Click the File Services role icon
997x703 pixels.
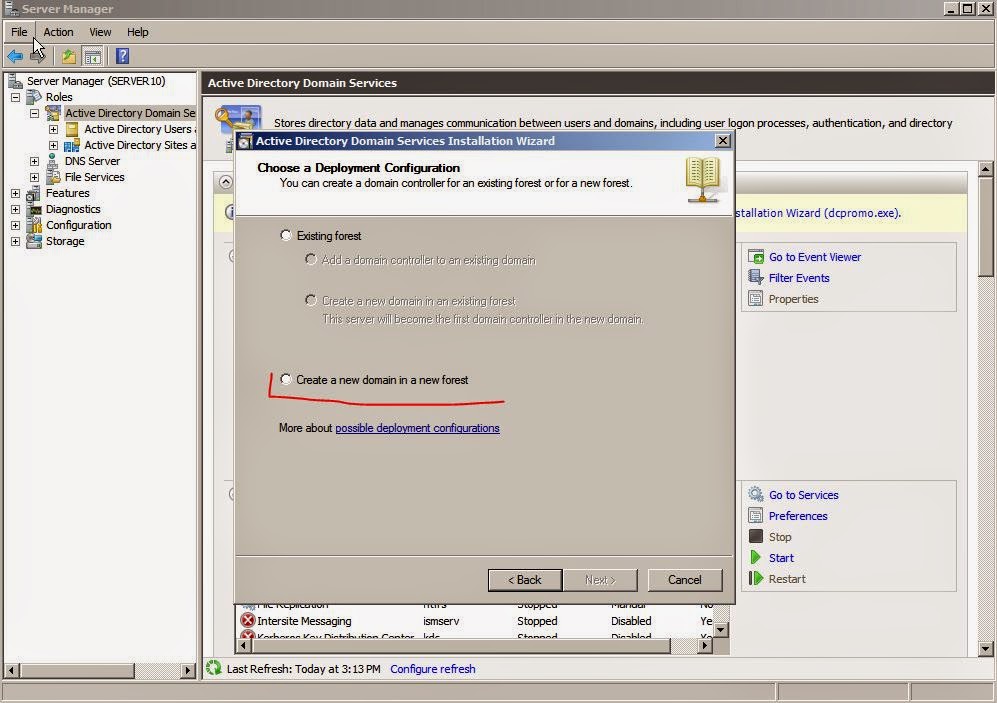click(53, 177)
